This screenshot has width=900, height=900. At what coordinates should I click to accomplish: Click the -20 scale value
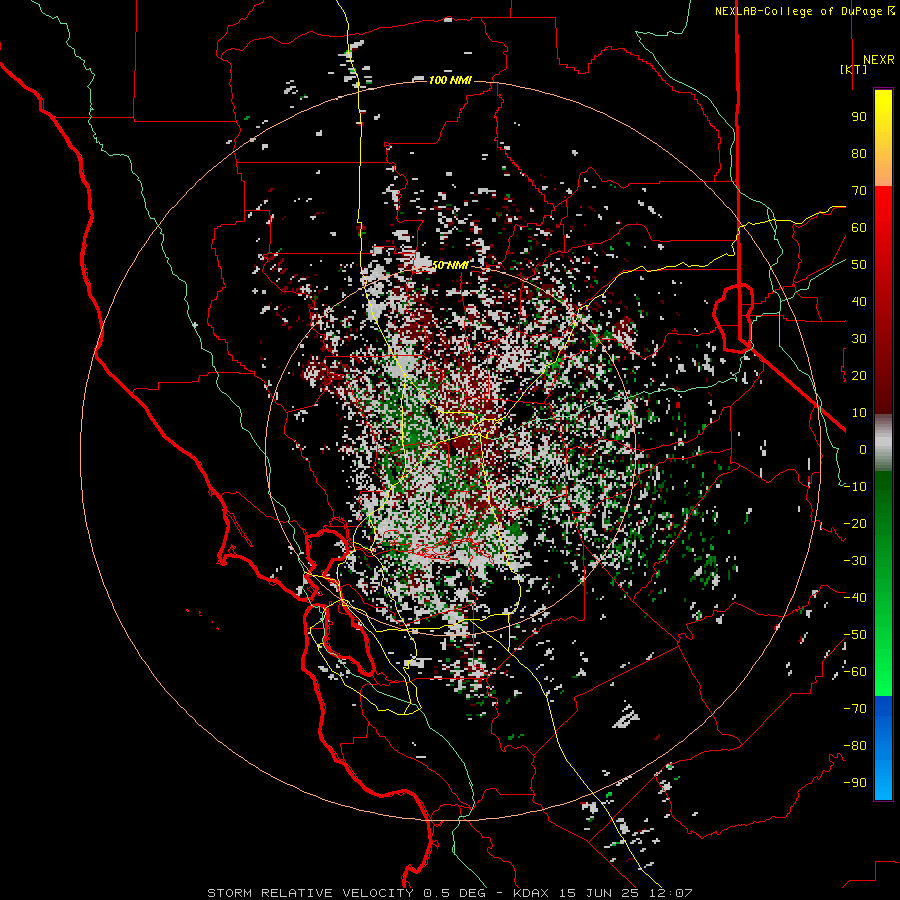[855, 524]
